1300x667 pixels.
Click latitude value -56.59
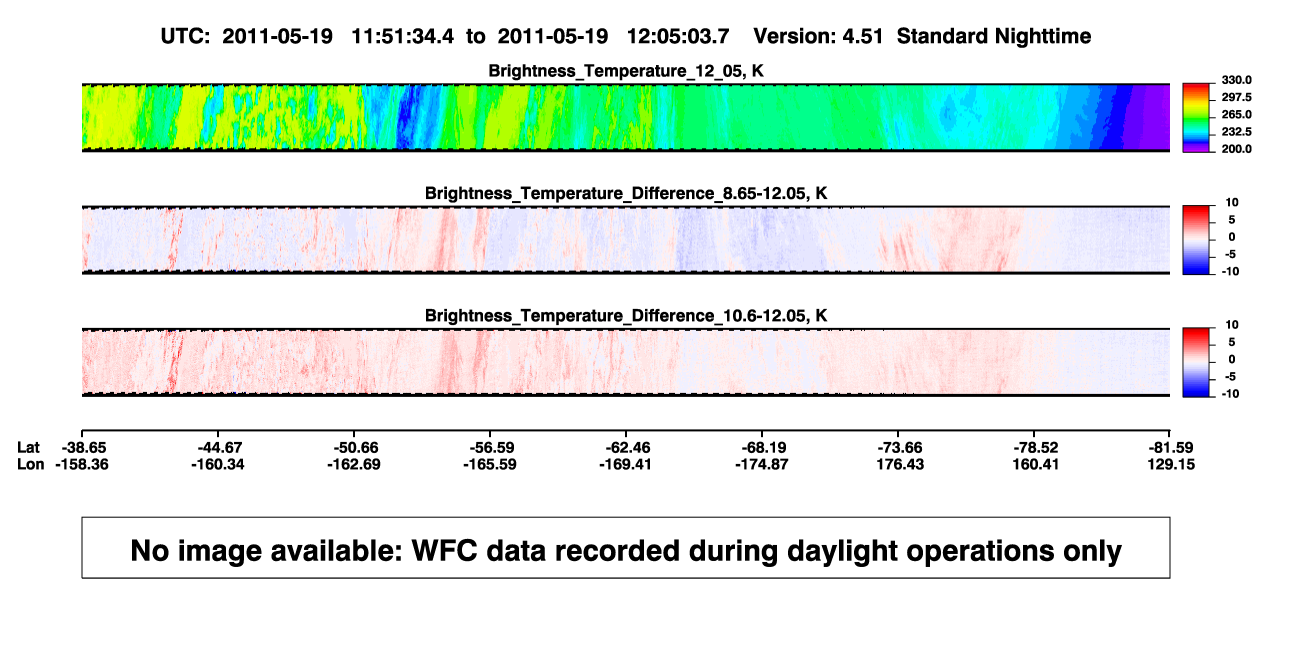coord(490,447)
